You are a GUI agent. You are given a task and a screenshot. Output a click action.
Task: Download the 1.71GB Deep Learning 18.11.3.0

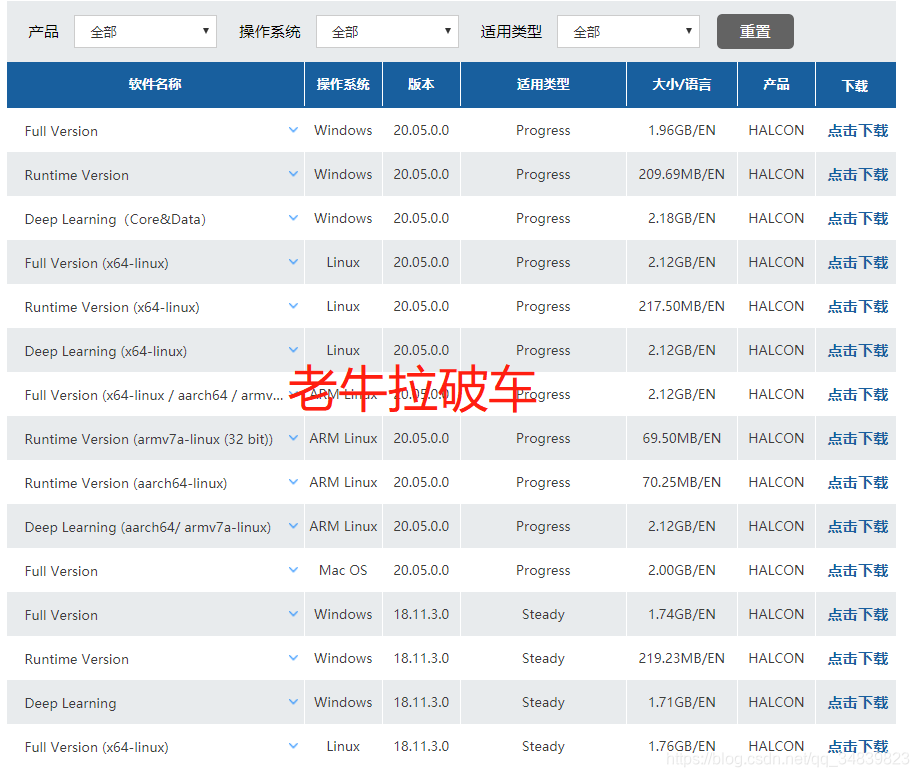[x=857, y=702]
